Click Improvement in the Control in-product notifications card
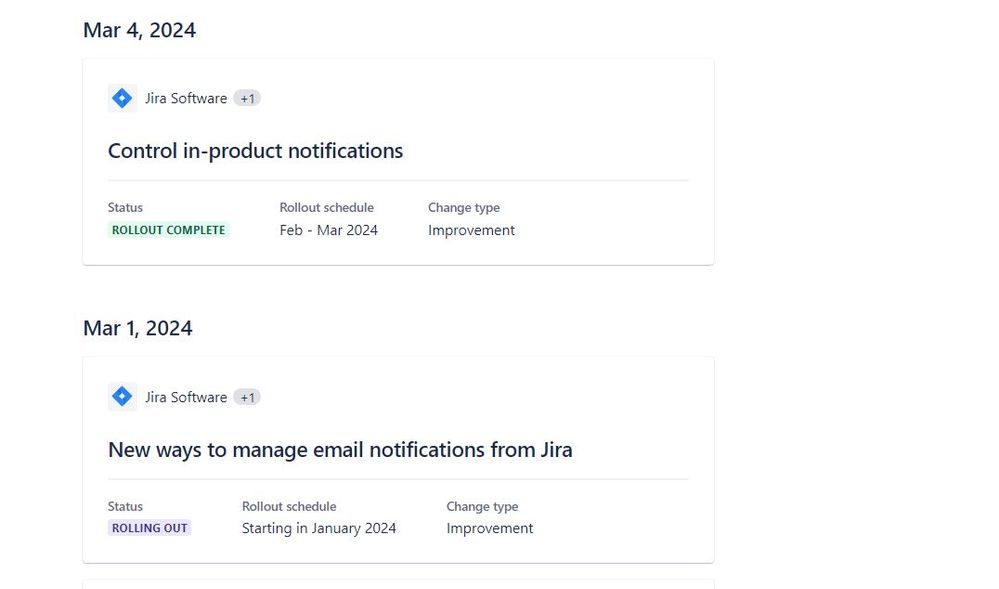 click(471, 230)
